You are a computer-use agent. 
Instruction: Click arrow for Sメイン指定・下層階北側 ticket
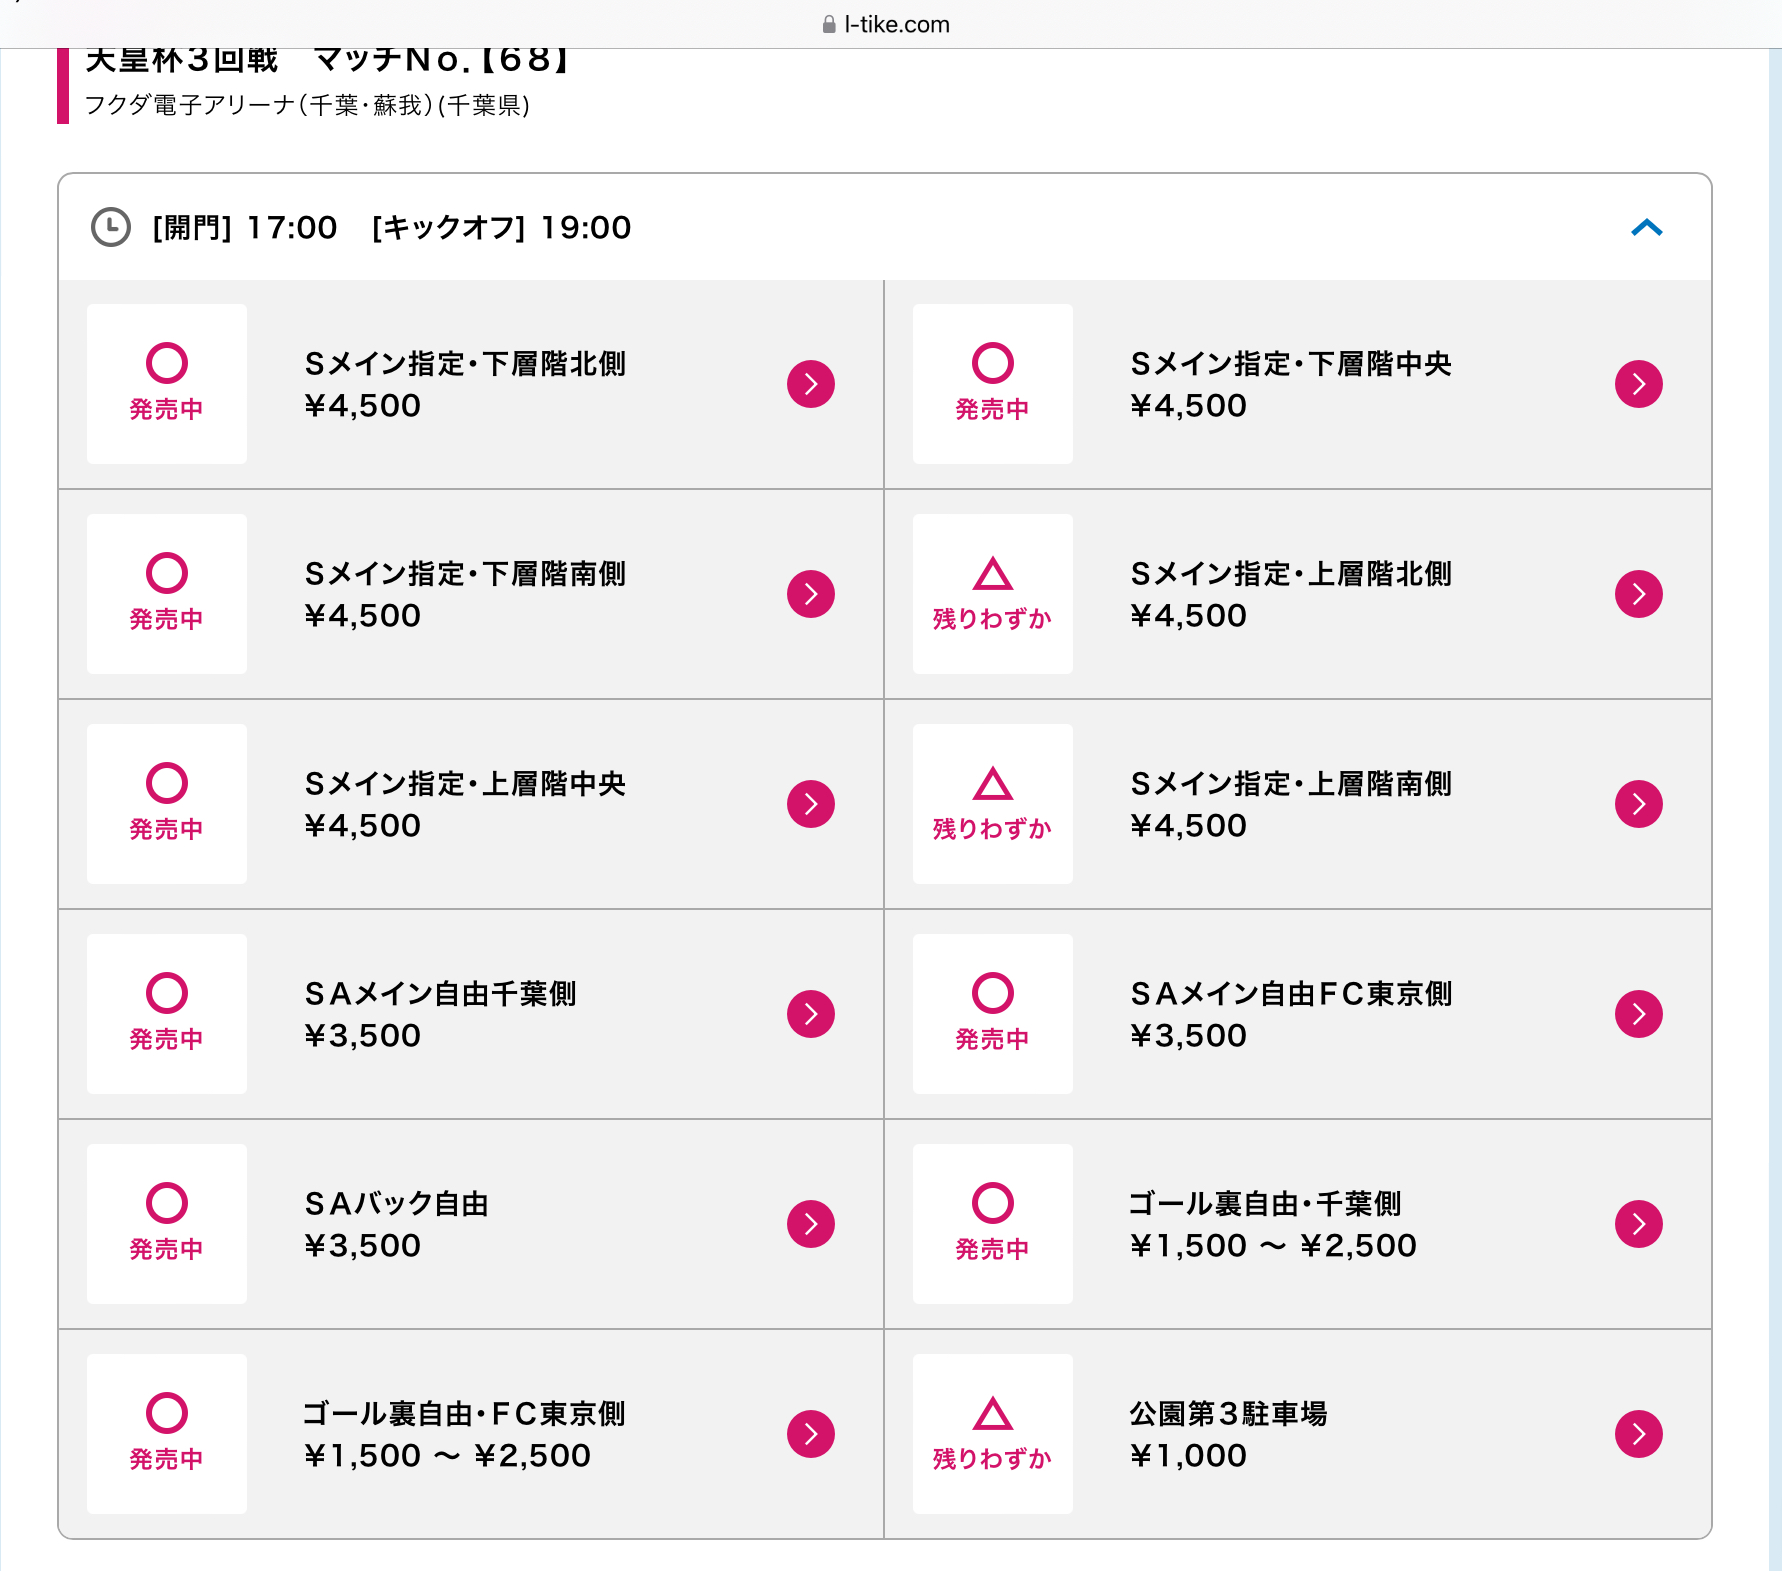pyautogui.click(x=810, y=384)
